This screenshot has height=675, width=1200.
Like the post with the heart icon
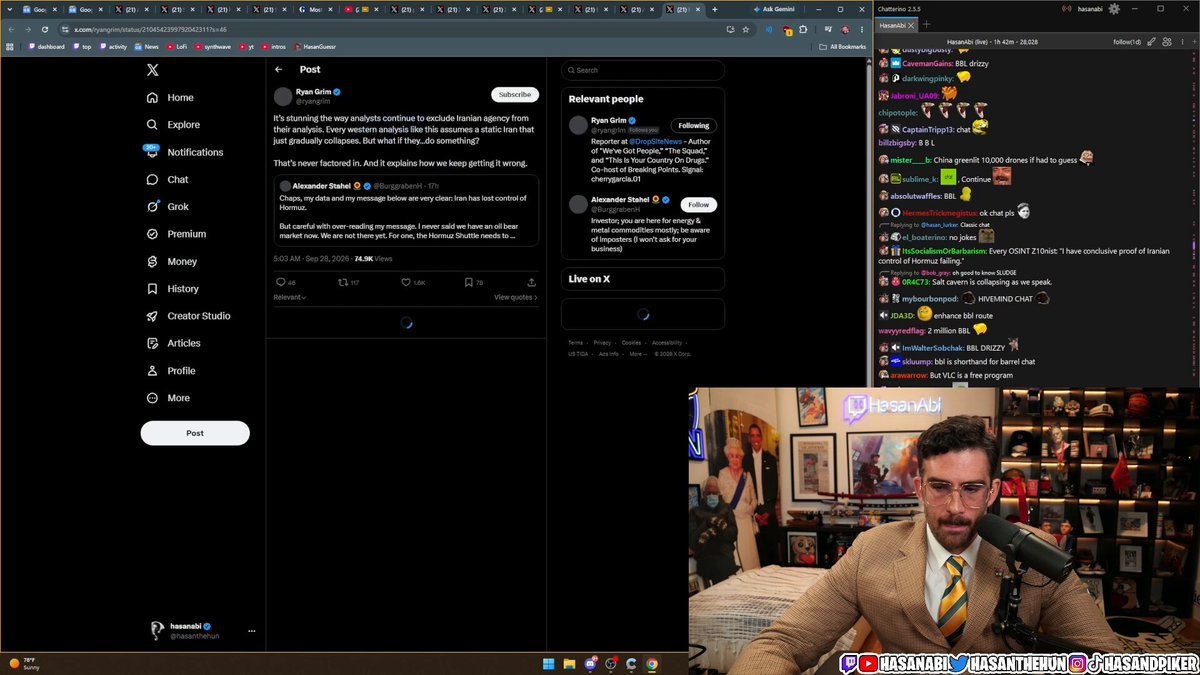tap(406, 283)
